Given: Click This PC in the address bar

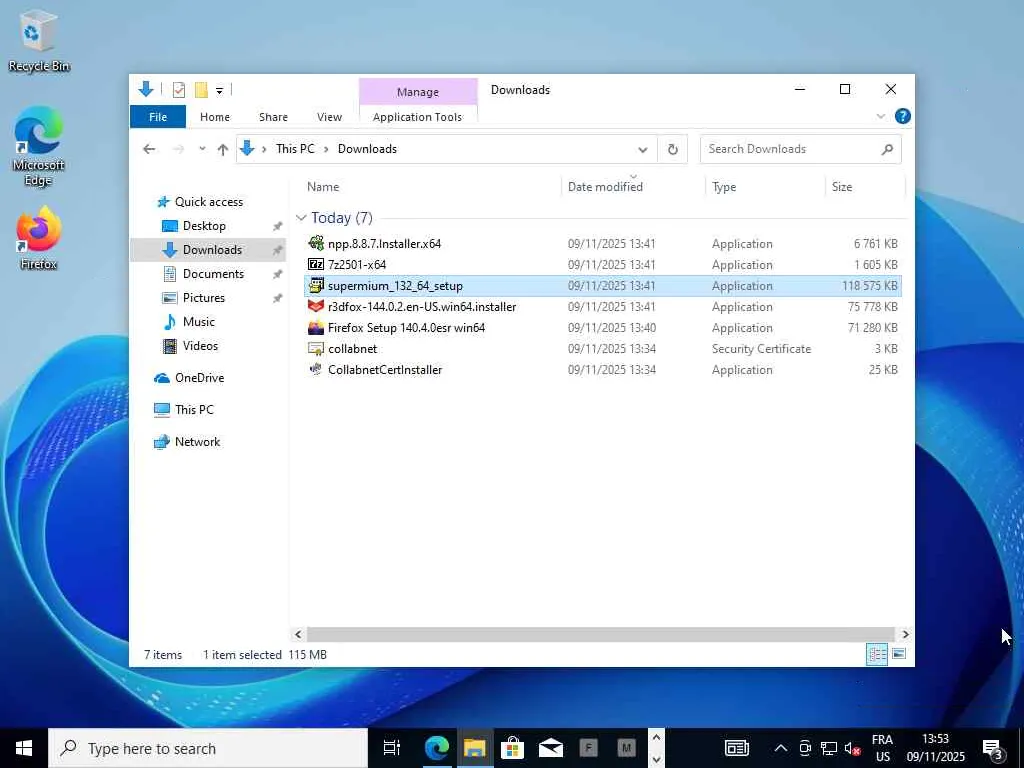Looking at the screenshot, I should (x=295, y=149).
